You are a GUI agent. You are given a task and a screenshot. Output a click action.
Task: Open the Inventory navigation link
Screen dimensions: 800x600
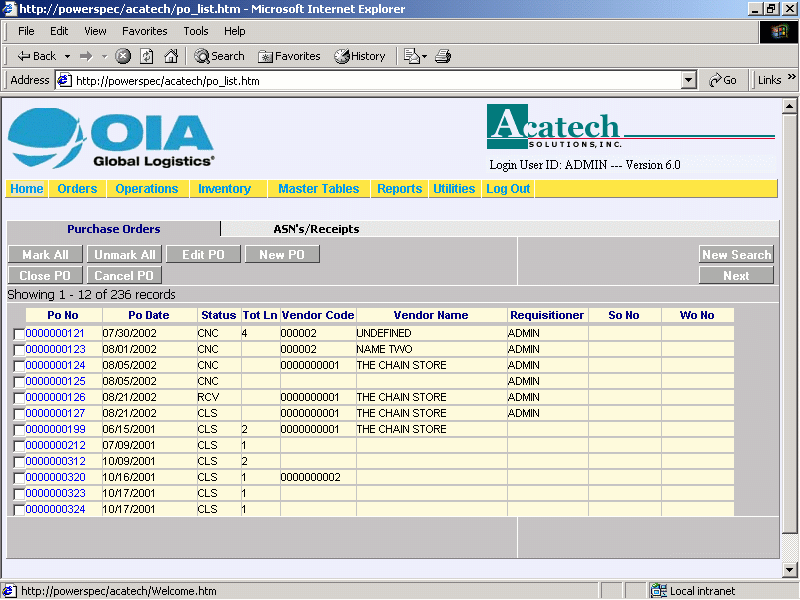tap(224, 189)
